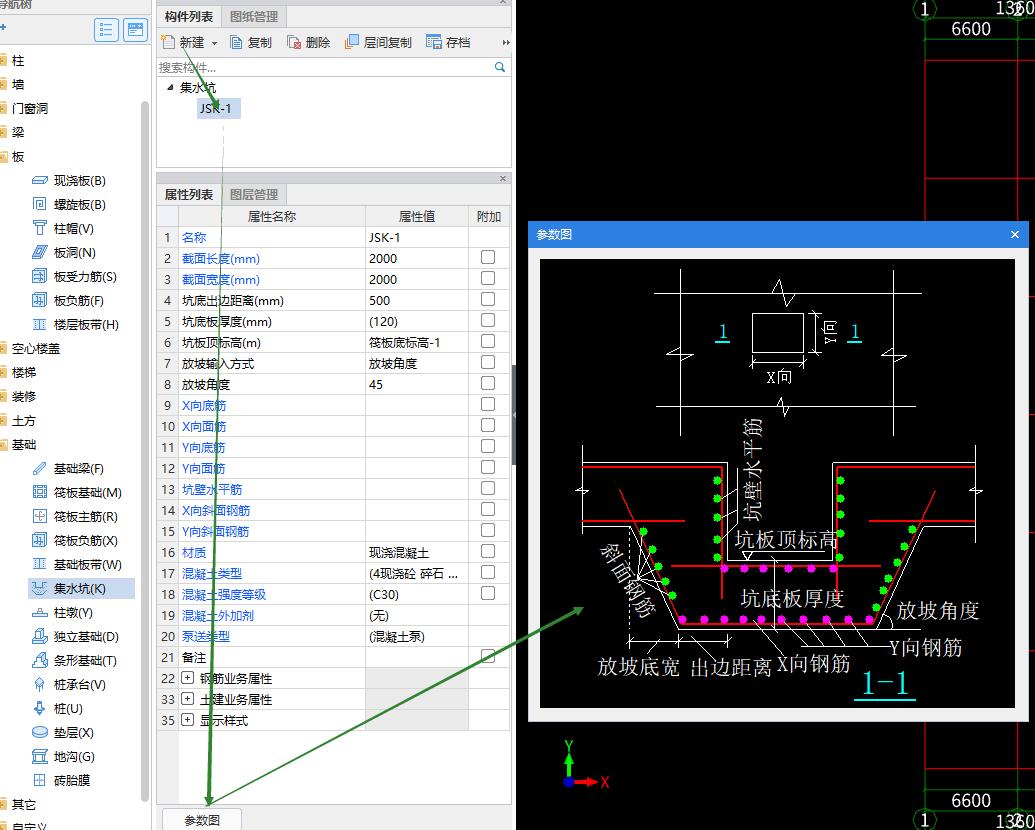The height and width of the screenshot is (830, 1035).
Task: Switch to the 图层管理 tab
Action: click(254, 195)
